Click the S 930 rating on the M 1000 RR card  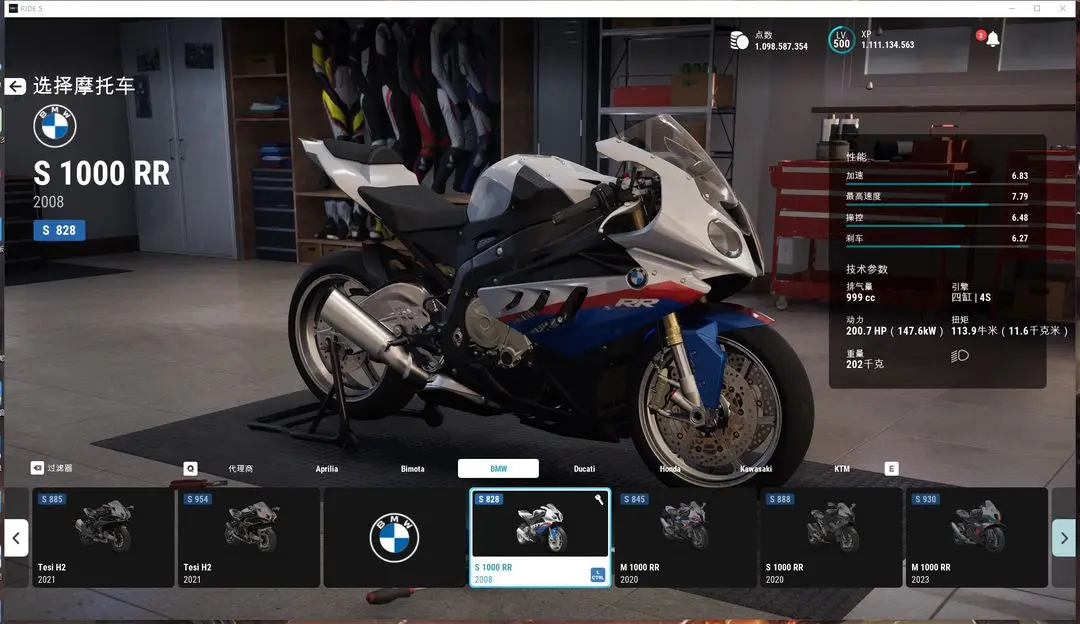[x=925, y=499]
